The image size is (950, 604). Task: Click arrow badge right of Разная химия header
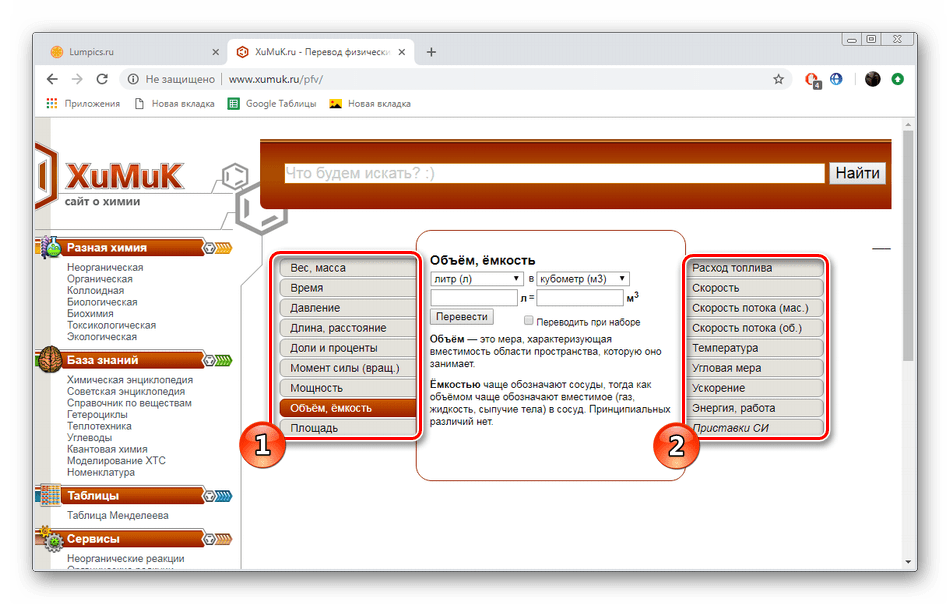point(217,248)
